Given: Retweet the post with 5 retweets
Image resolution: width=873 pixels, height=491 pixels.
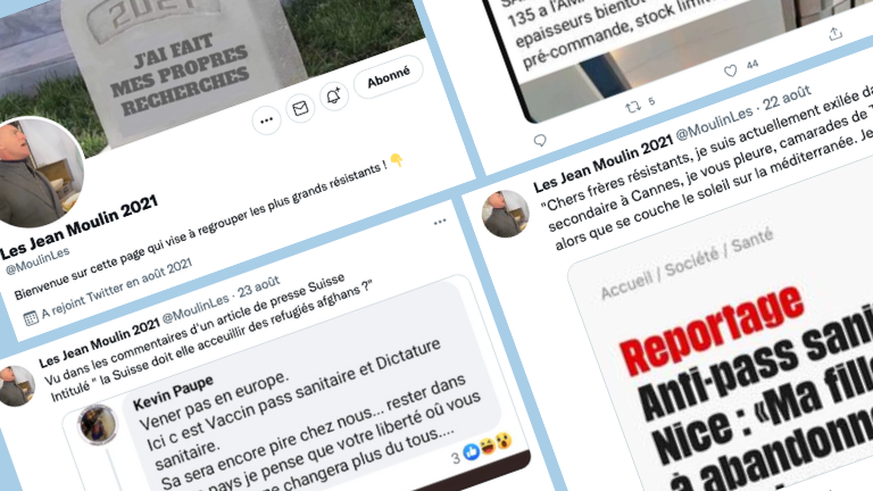Looking at the screenshot, I should [x=633, y=106].
